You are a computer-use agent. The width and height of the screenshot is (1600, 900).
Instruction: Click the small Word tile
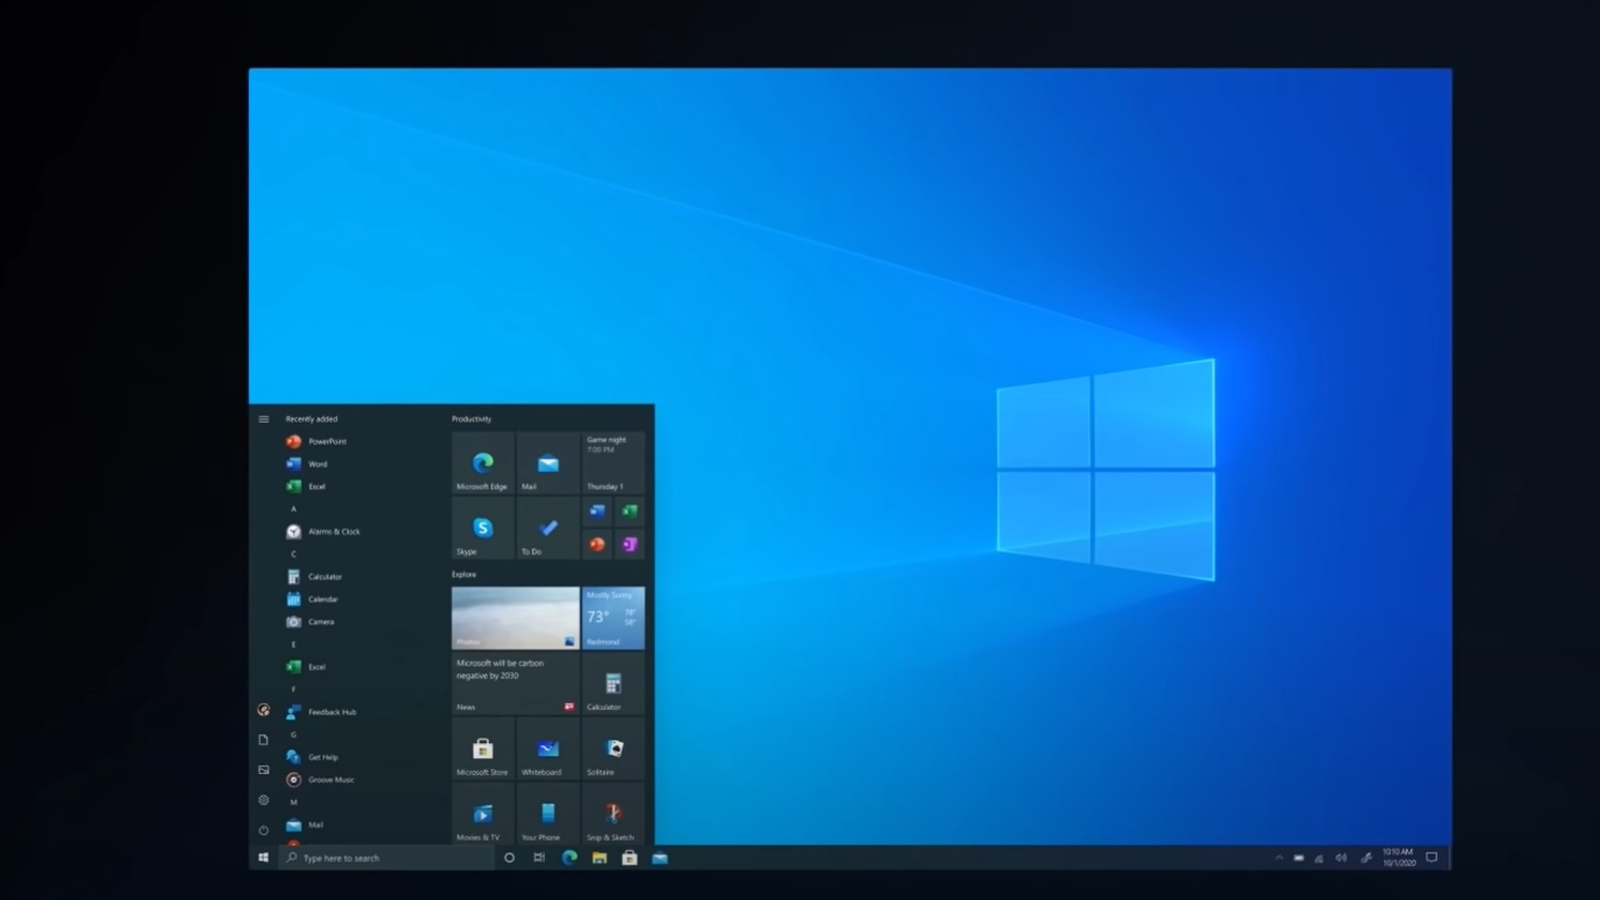[597, 512]
